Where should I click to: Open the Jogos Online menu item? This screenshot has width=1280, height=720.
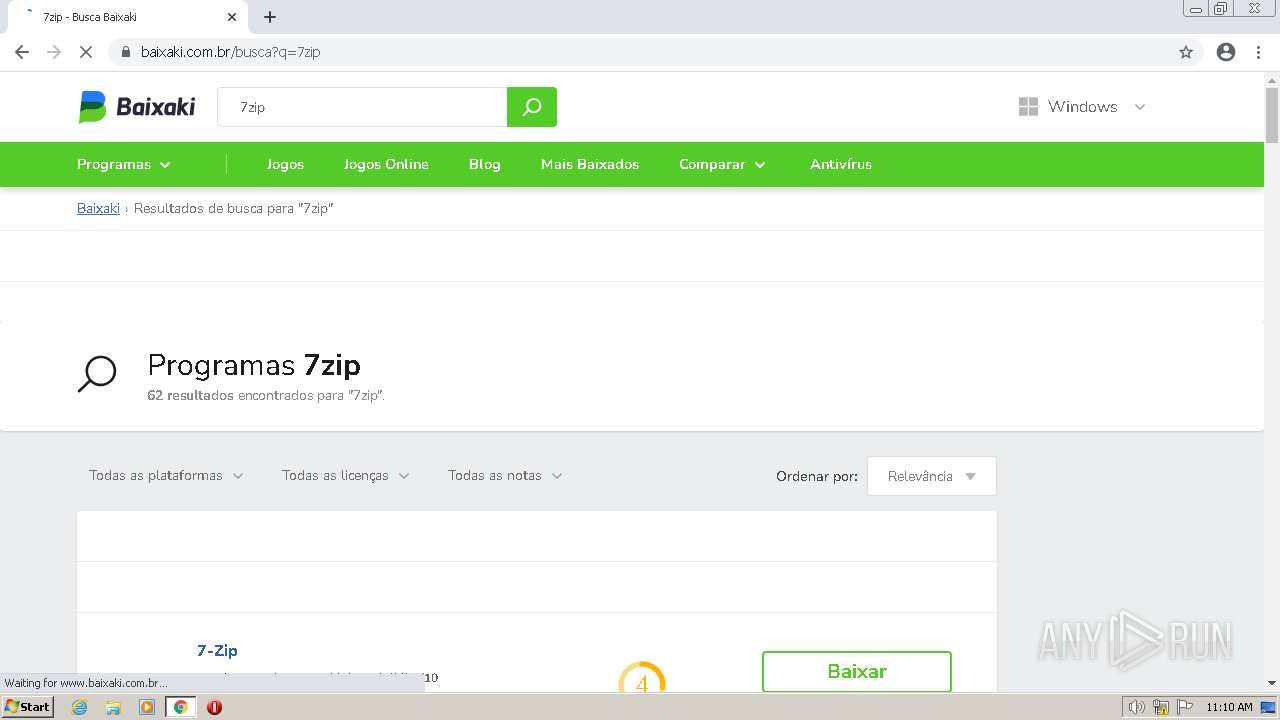point(386,164)
